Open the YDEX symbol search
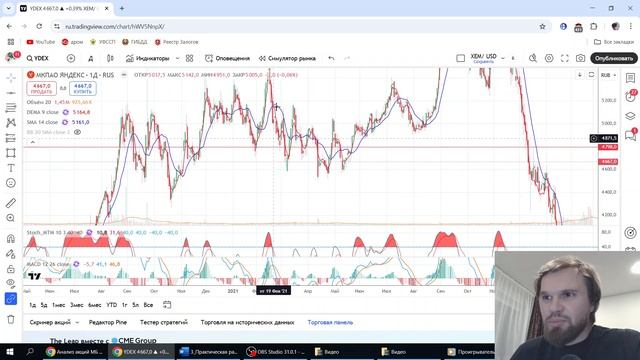The width and height of the screenshot is (640, 360). (38, 58)
